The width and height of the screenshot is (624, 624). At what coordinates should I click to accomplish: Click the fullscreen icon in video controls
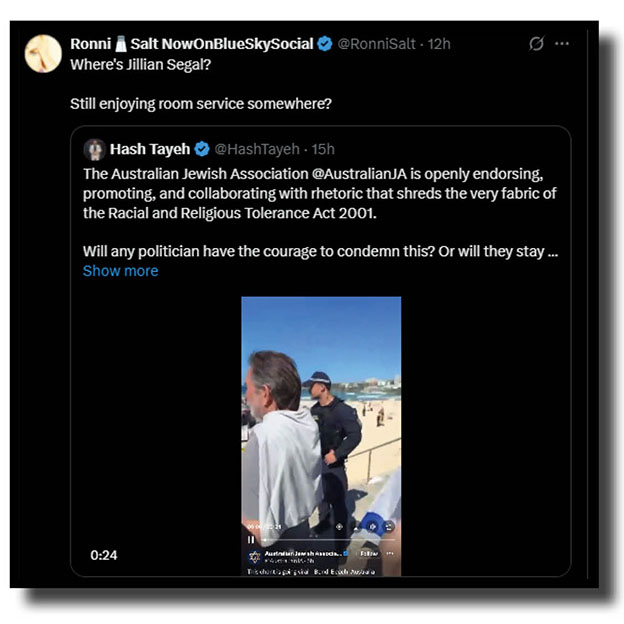(x=389, y=525)
